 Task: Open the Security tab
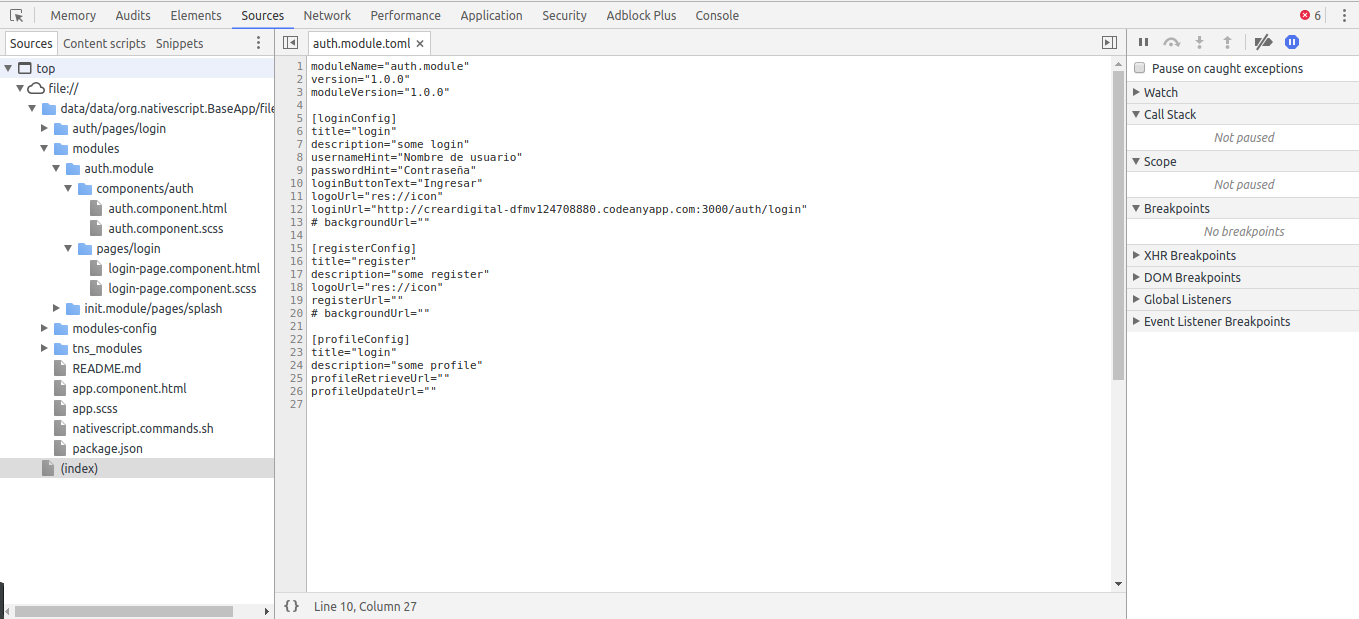pyautogui.click(x=564, y=15)
